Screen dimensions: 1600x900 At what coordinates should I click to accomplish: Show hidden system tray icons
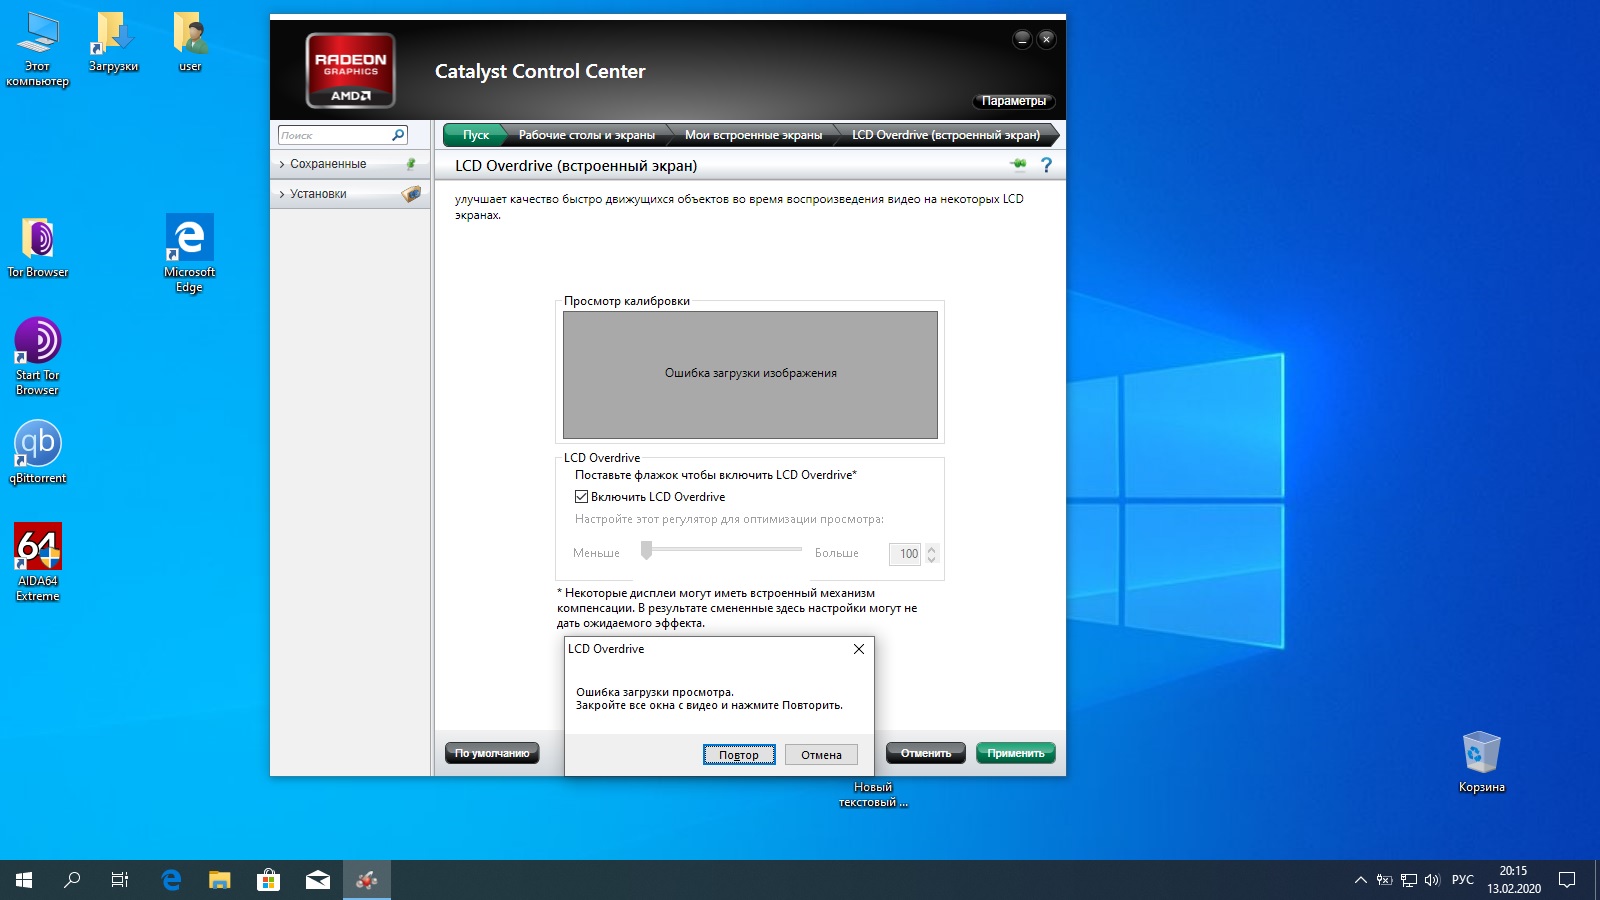[1360, 880]
